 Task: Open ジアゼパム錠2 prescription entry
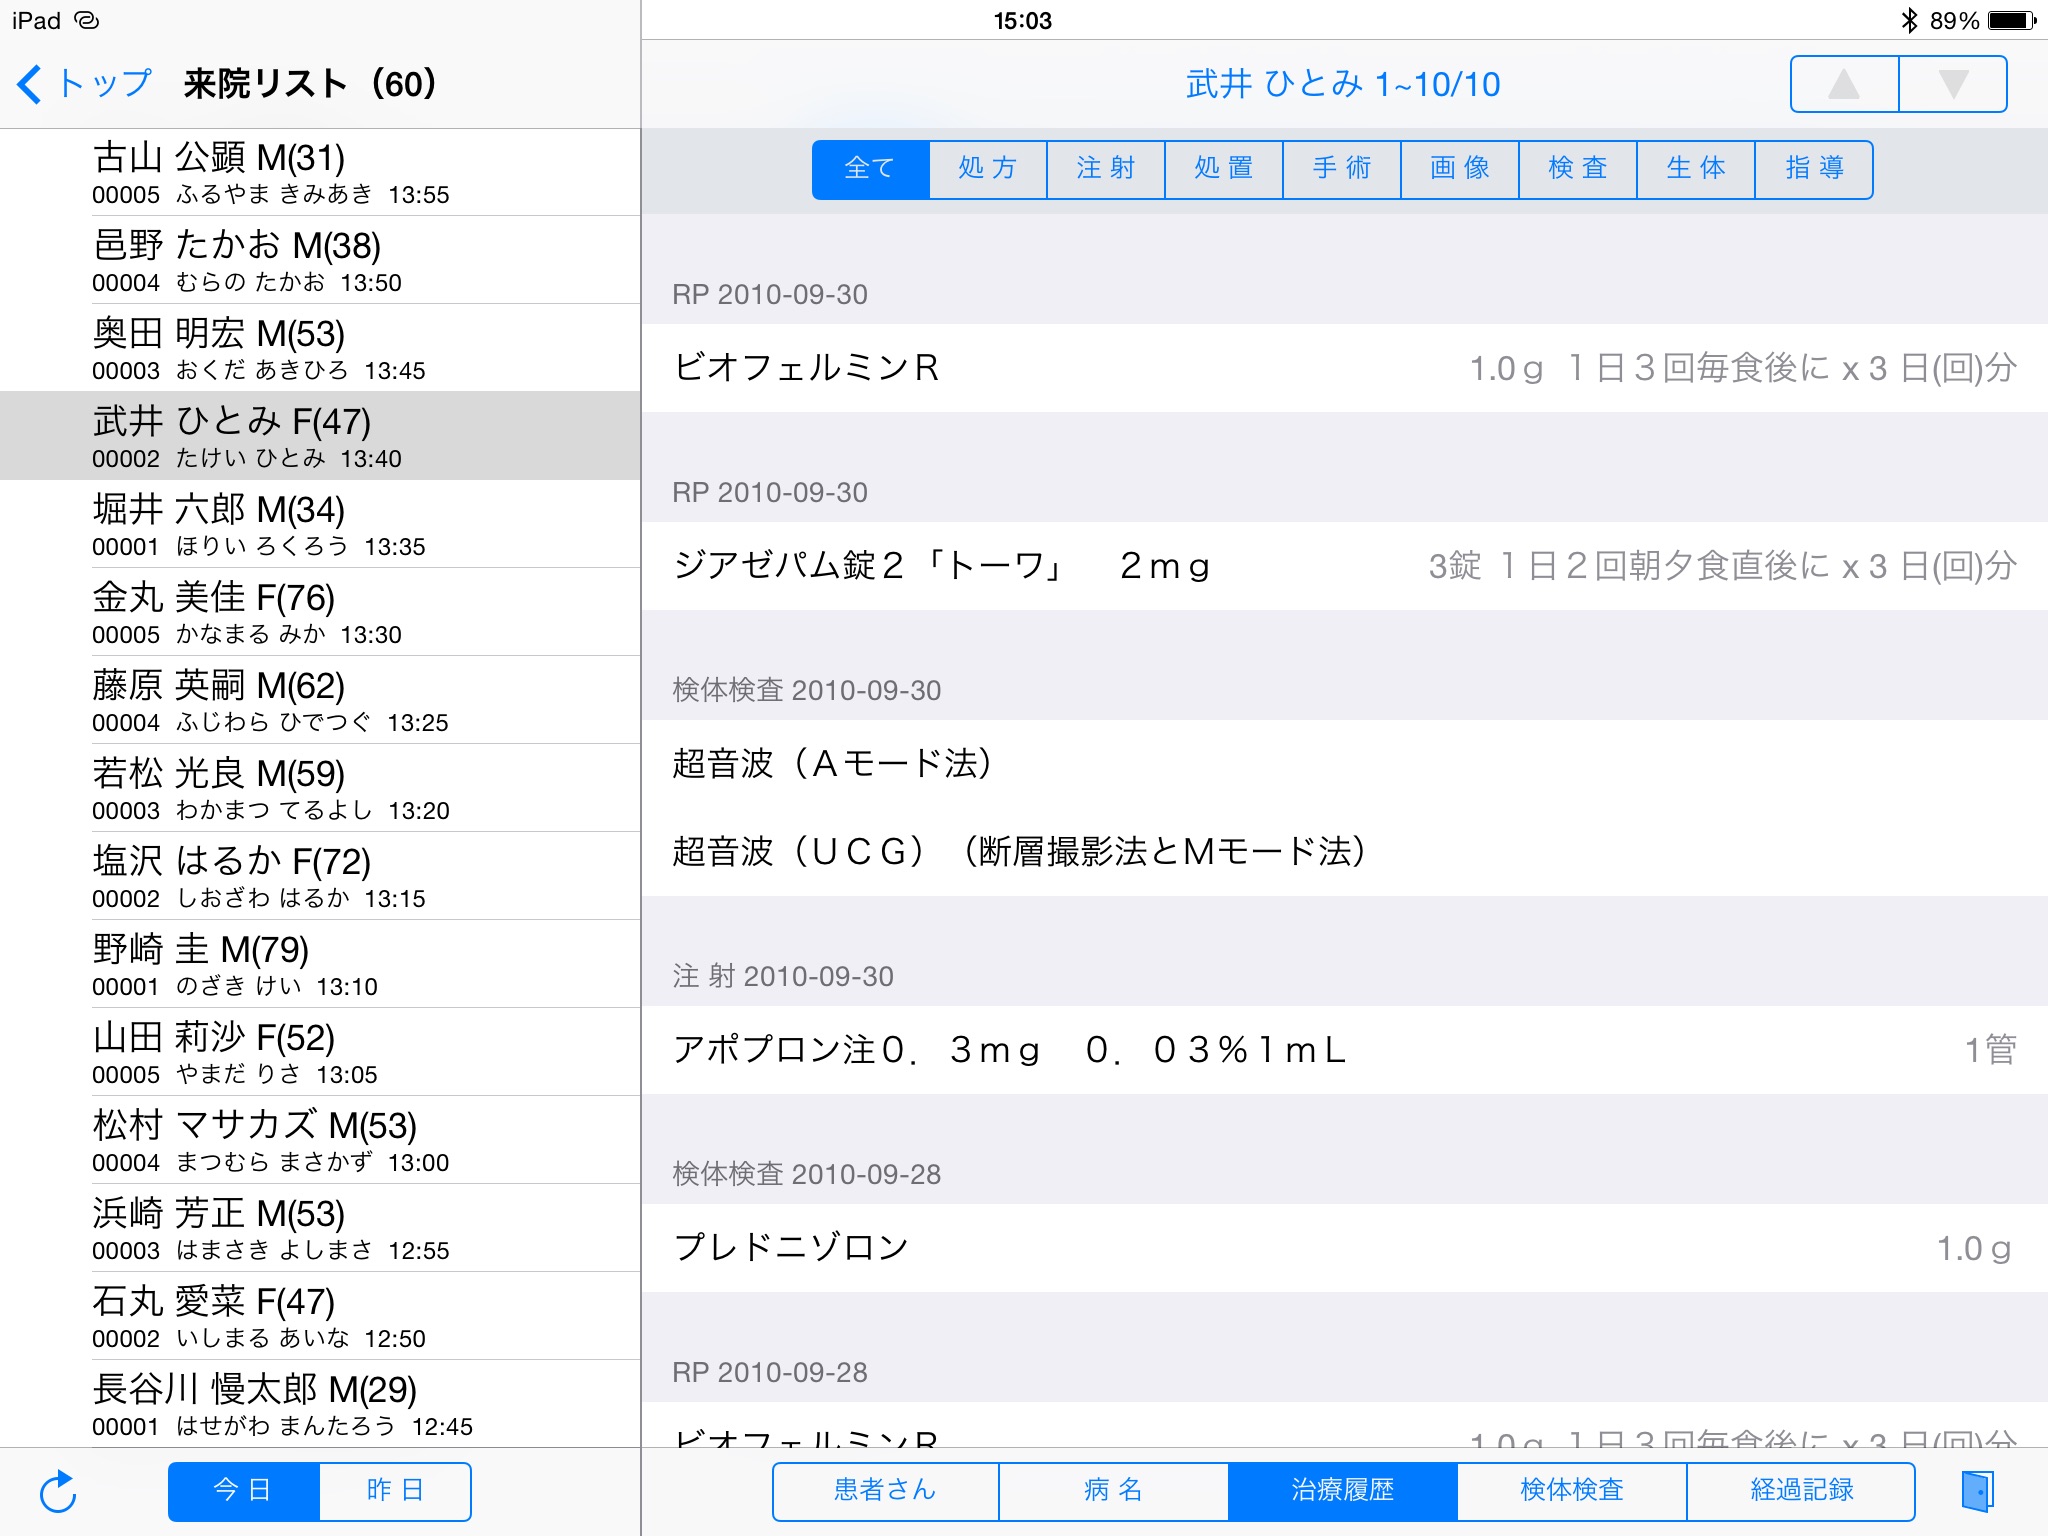pyautogui.click(x=1344, y=566)
